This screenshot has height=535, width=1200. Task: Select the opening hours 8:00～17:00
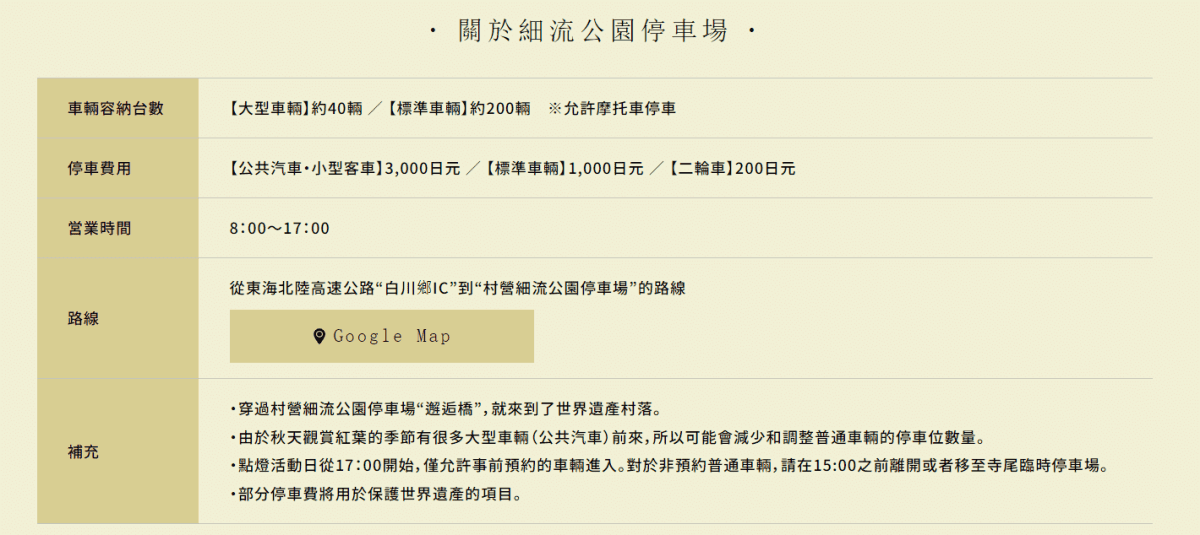coord(279,228)
